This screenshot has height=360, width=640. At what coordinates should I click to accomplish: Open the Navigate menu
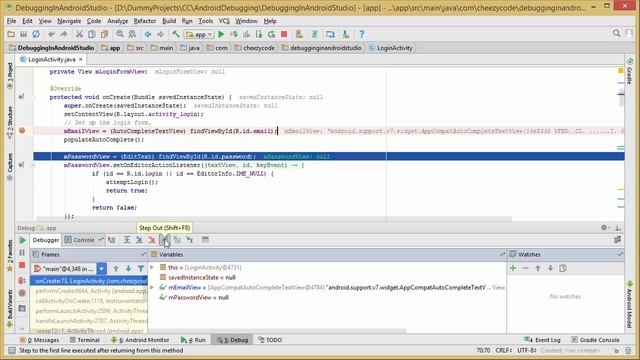[69, 21]
